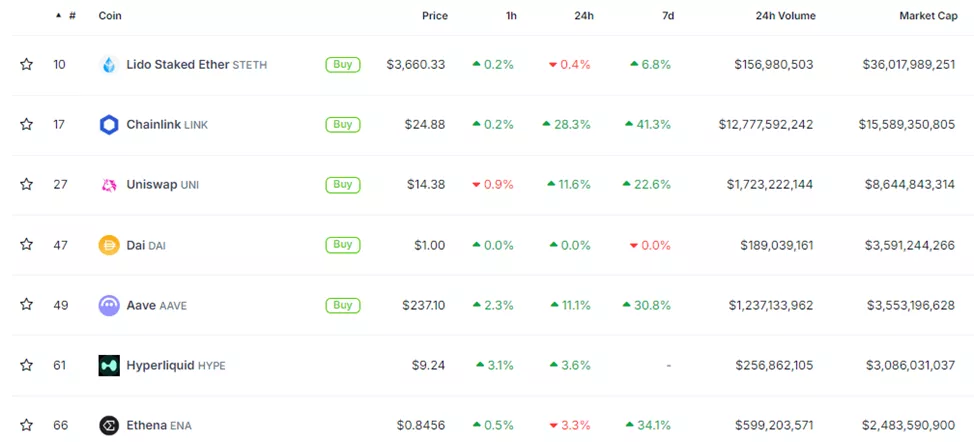974x442 pixels.
Task: Star Lido Staked Ether as favorite
Action: click(x=27, y=65)
